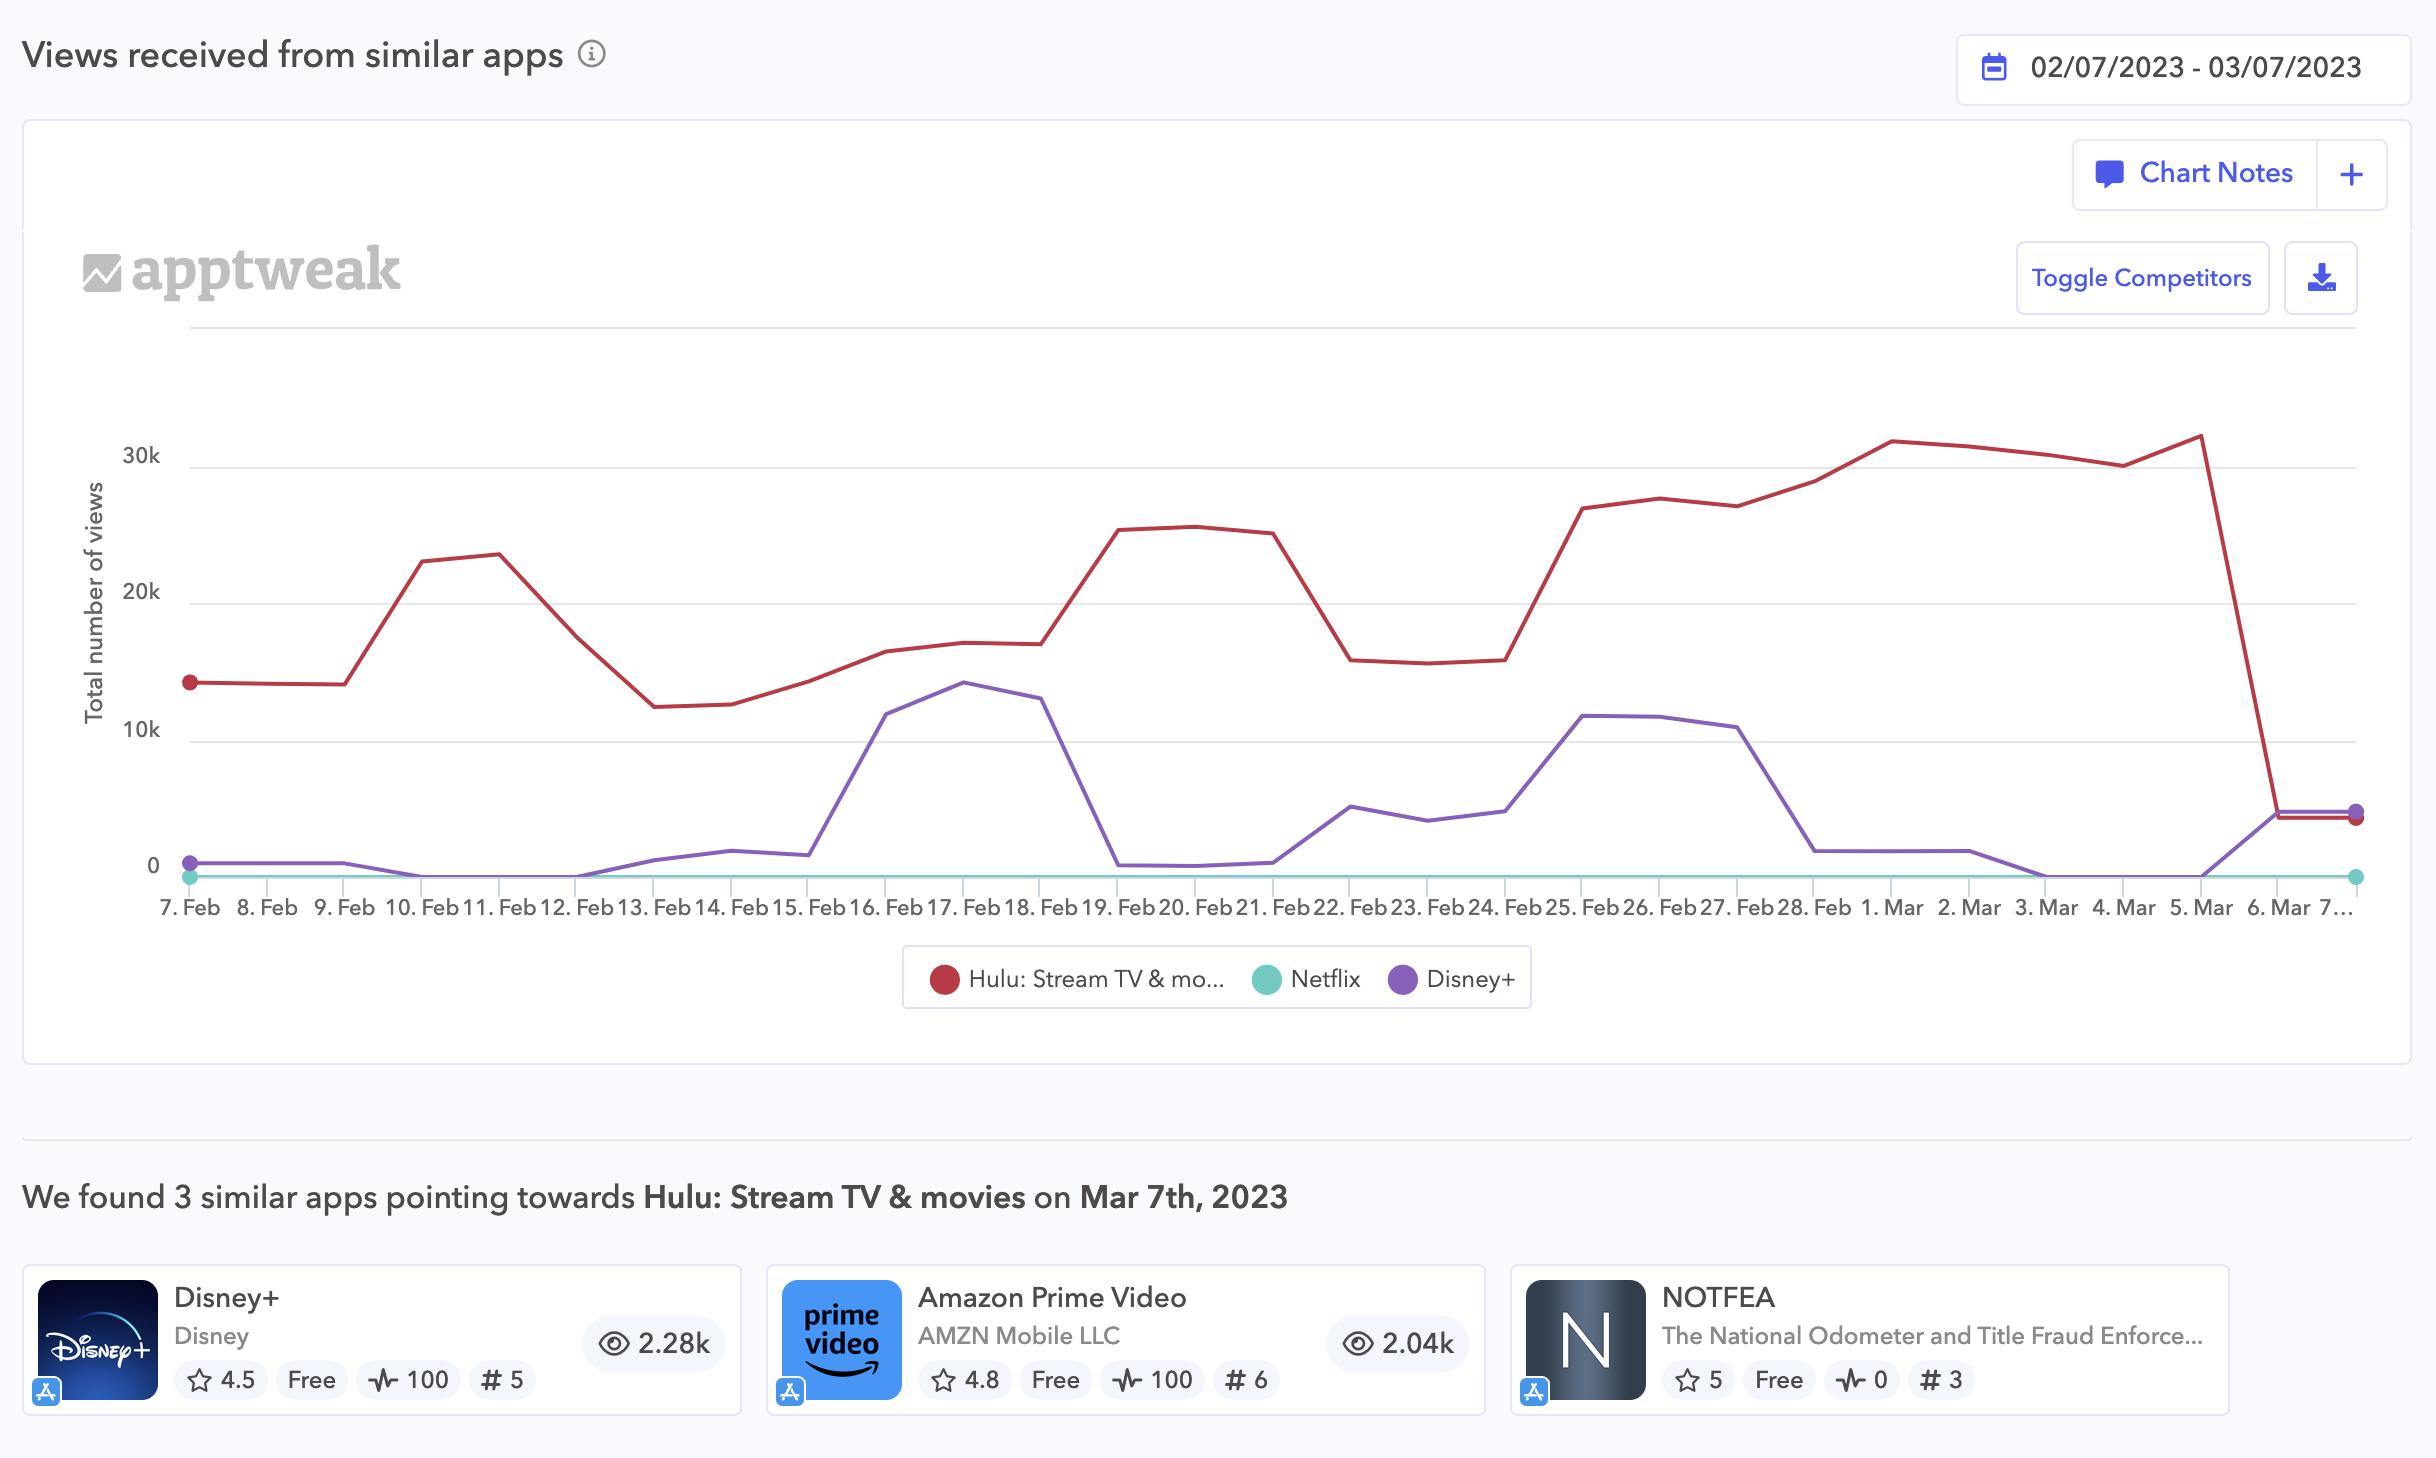Screen dimensions: 2436x1458
Task: Click the calendar icon in the date picker
Action: click(1994, 67)
